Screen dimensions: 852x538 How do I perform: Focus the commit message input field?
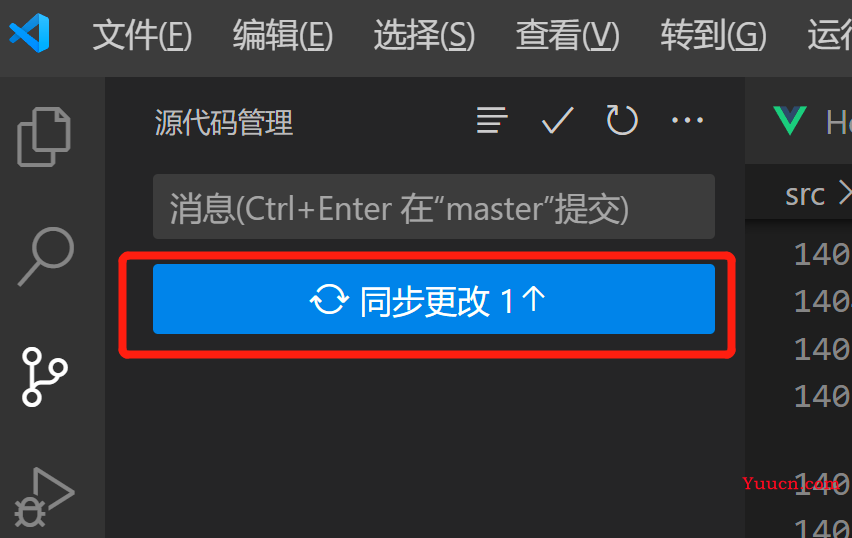(434, 207)
